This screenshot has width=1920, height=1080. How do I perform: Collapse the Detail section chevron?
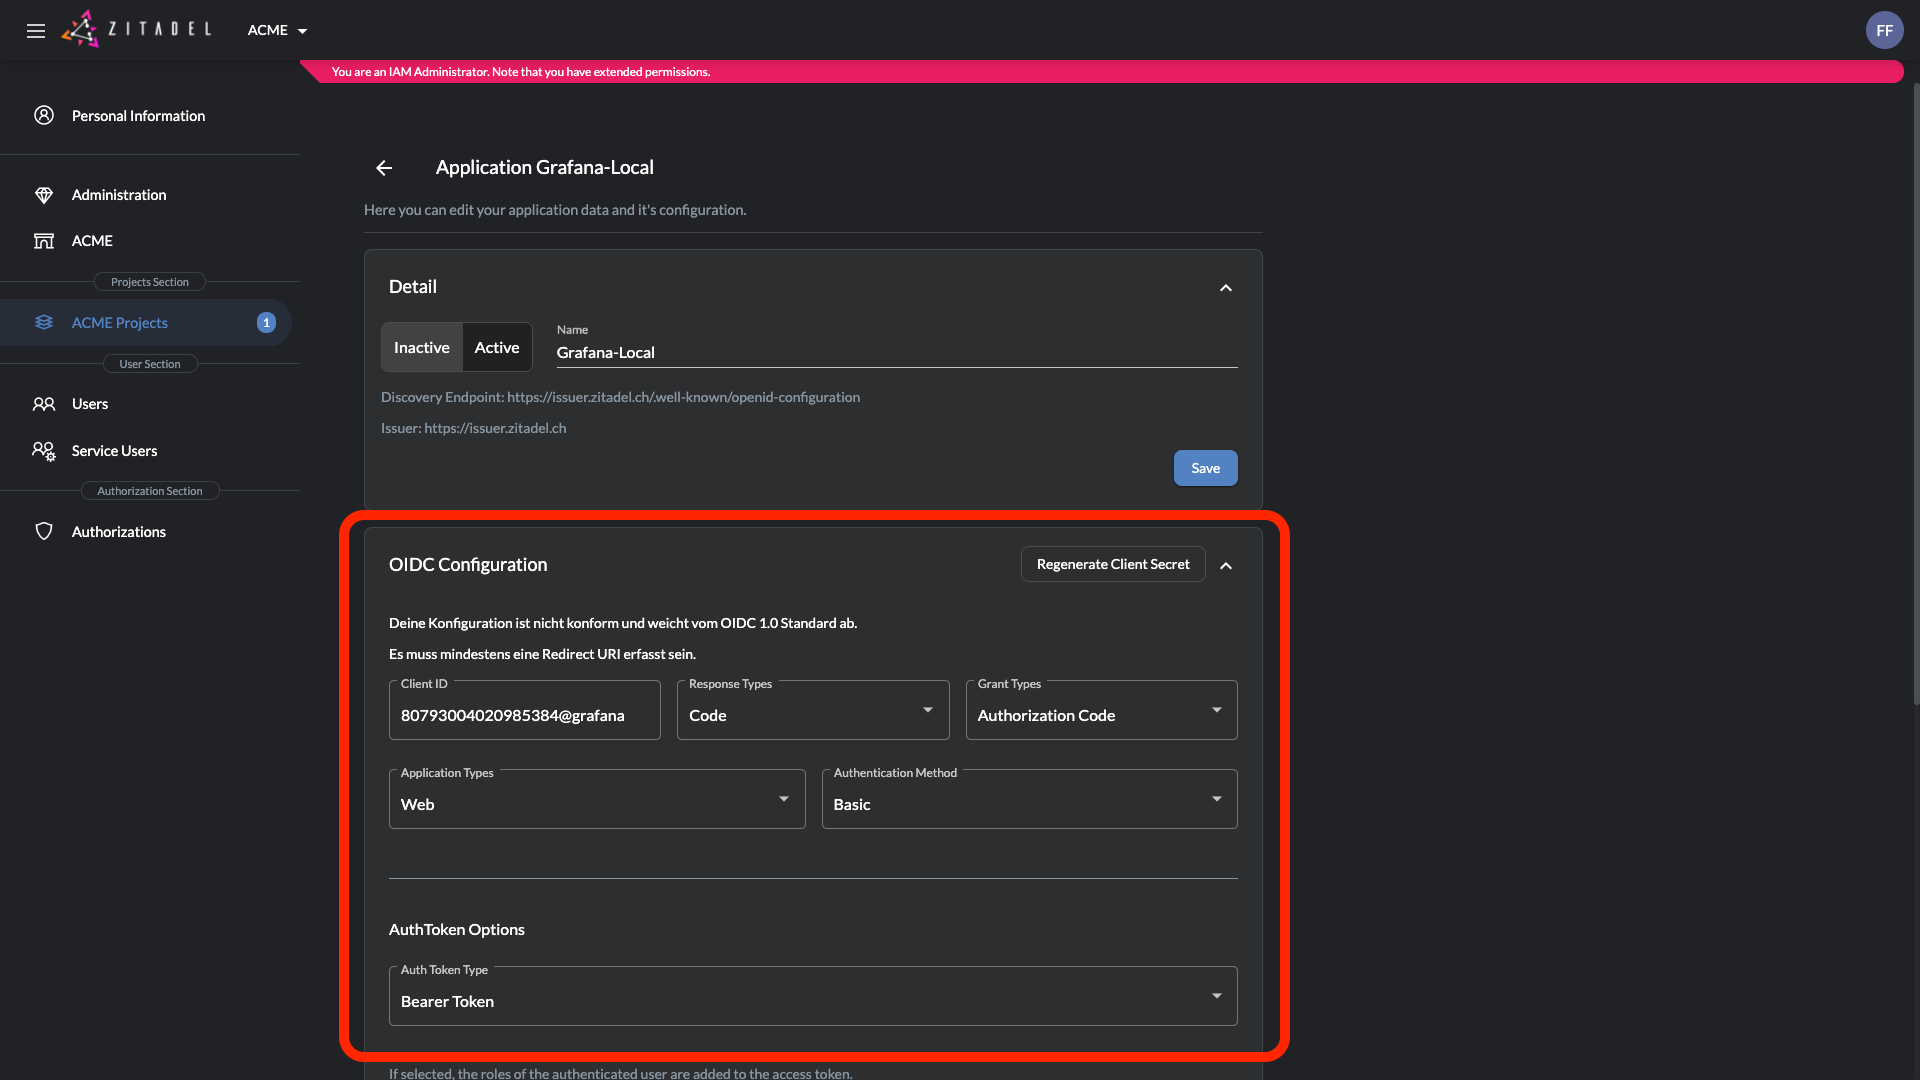(x=1226, y=288)
